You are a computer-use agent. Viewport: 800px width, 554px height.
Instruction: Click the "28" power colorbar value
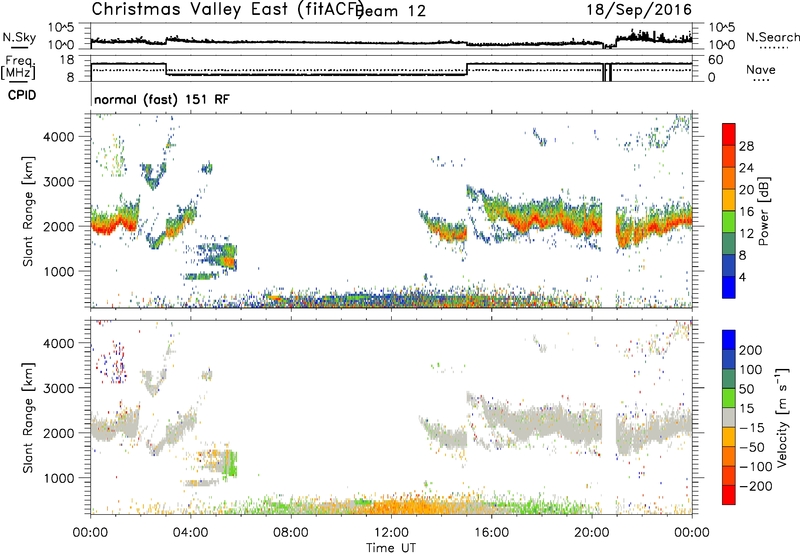click(x=746, y=146)
